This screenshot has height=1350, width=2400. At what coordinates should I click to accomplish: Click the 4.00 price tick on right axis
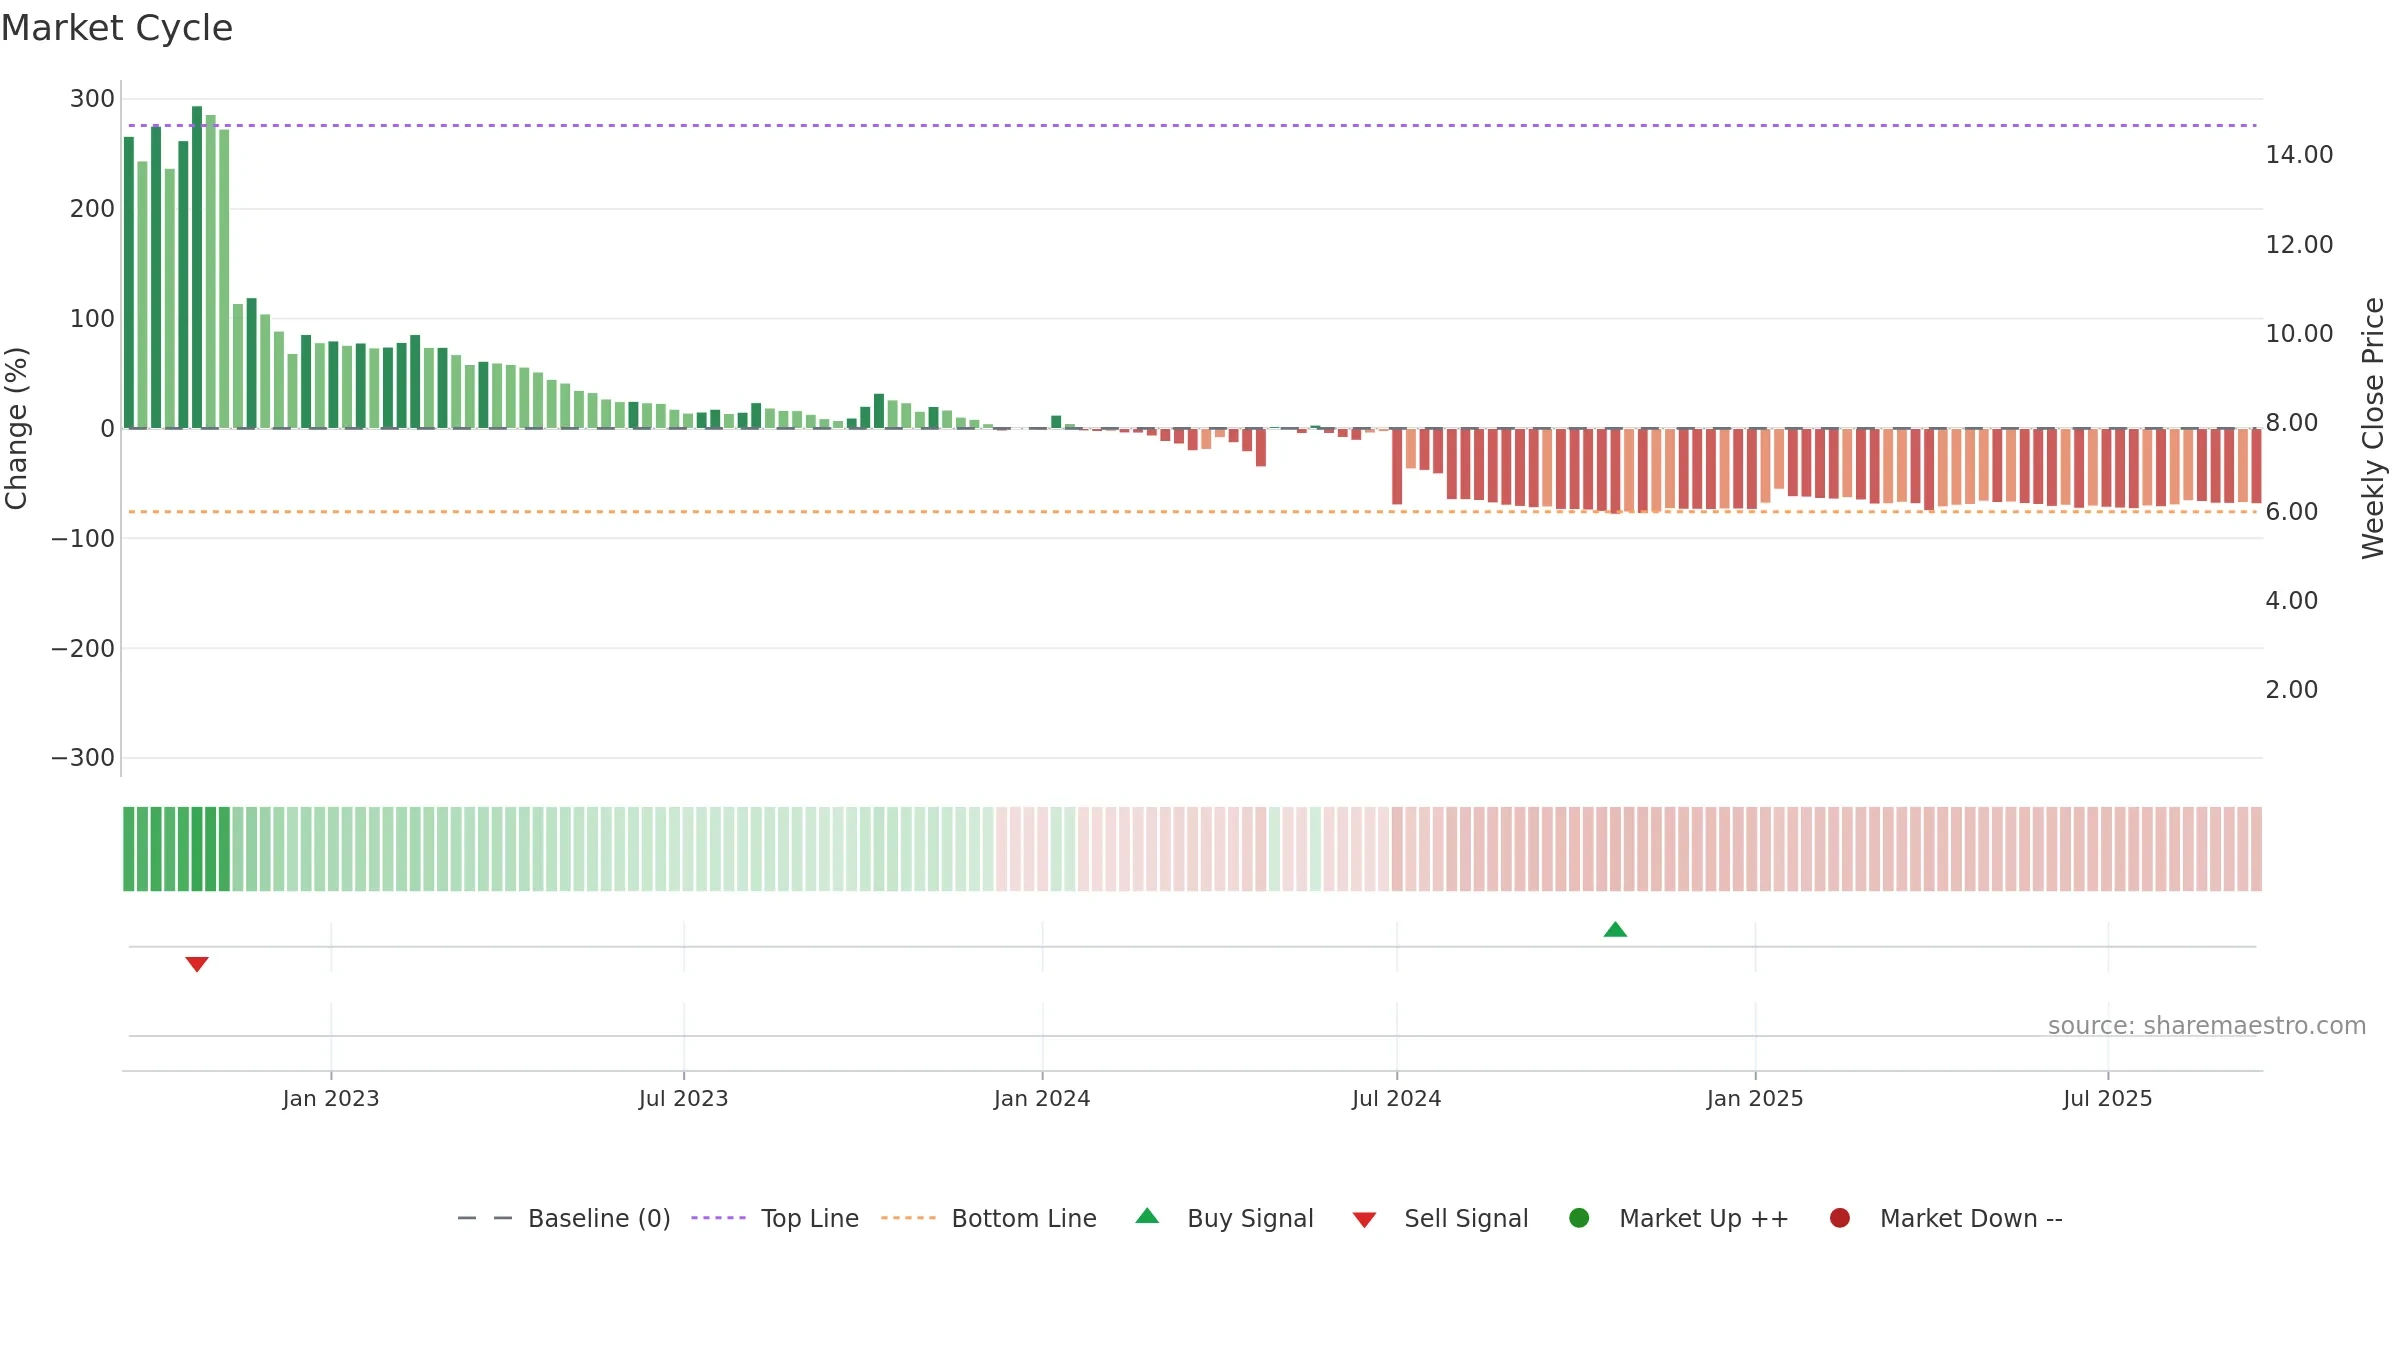(x=2291, y=601)
